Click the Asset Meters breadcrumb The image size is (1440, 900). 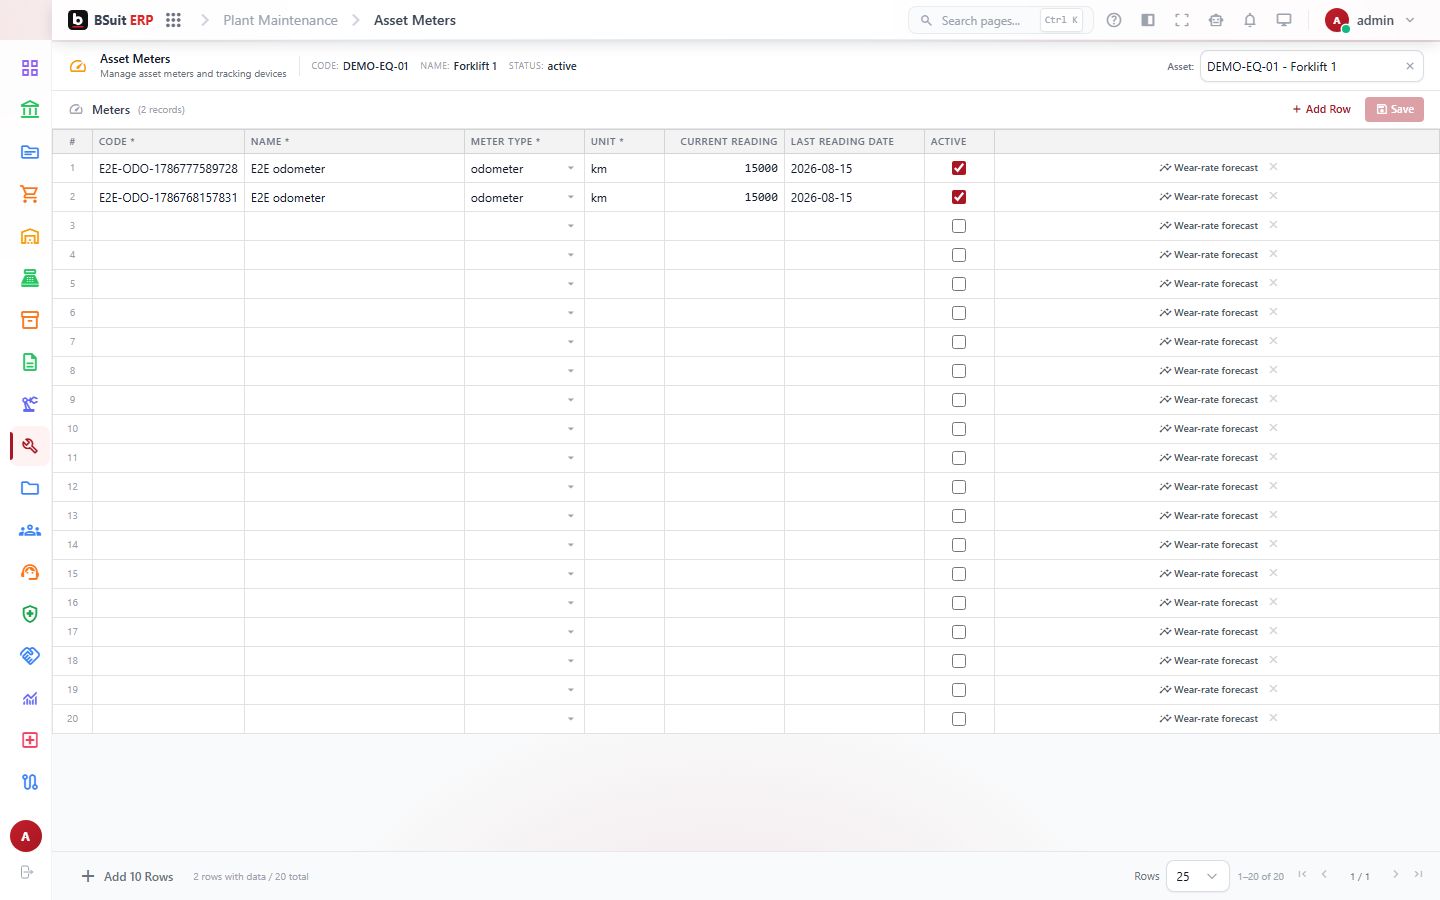415,20
